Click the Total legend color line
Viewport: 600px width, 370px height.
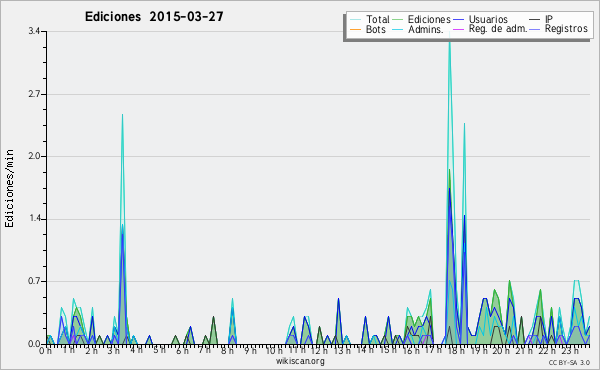pyautogui.click(x=355, y=20)
